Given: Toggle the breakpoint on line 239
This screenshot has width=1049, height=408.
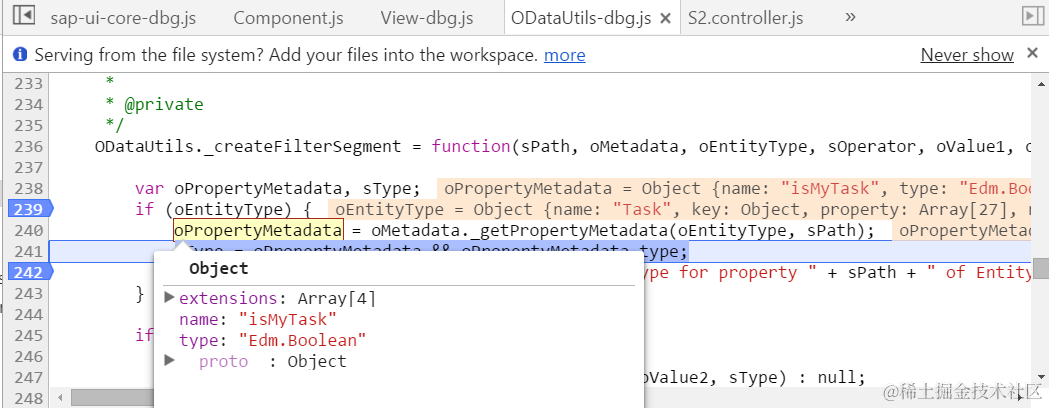Looking at the screenshot, I should 29,209.
